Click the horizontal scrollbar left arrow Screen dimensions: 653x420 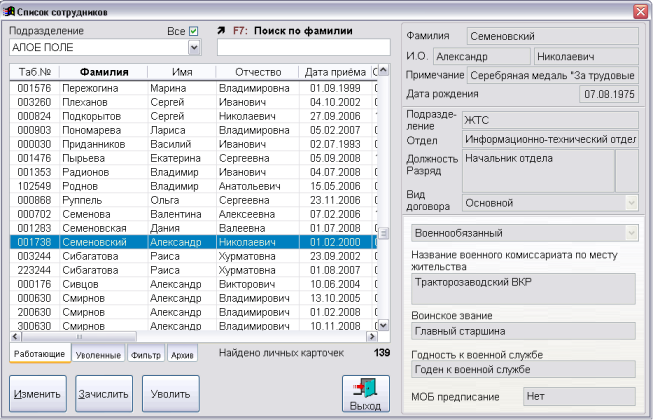click(x=15, y=336)
